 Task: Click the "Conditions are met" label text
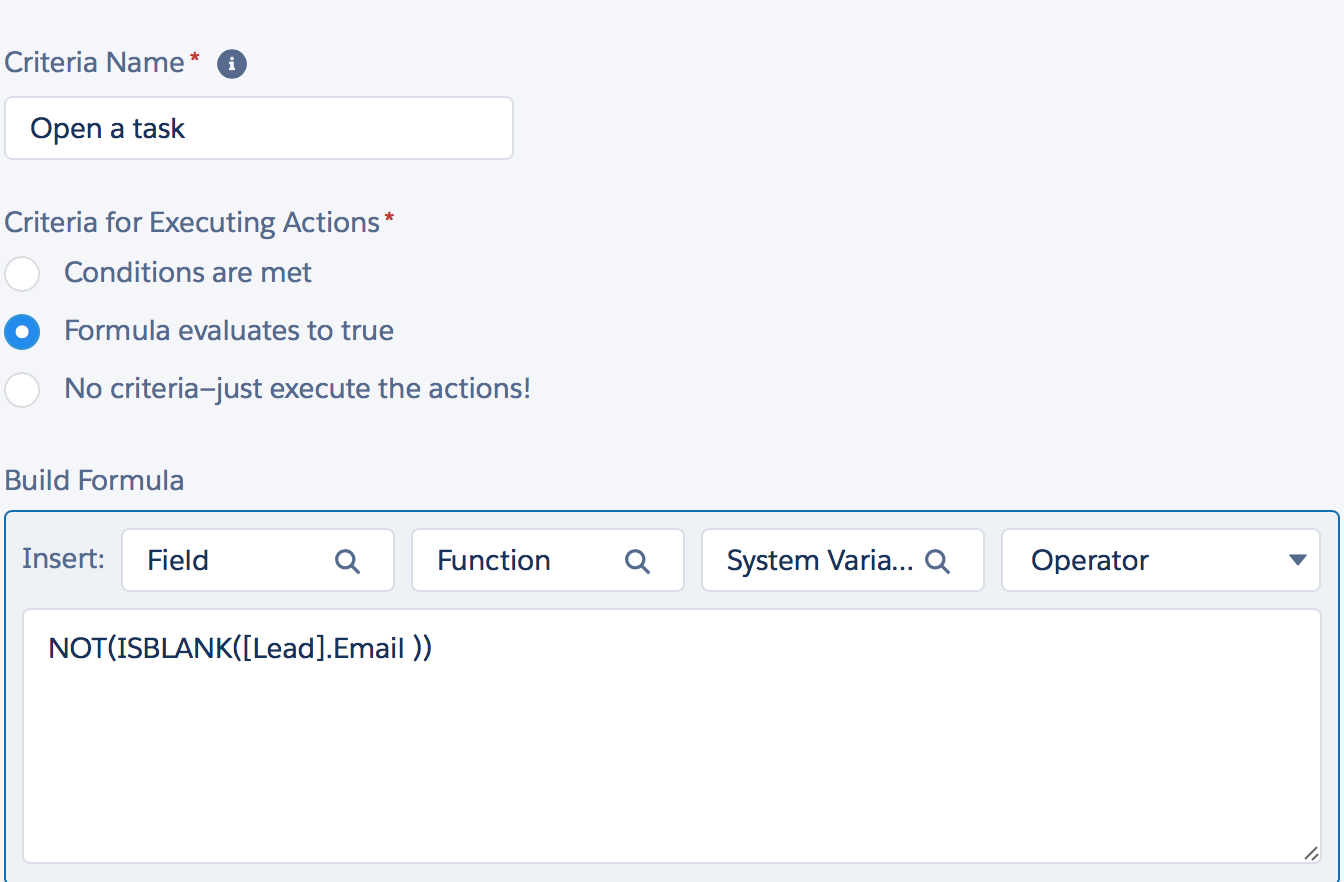click(188, 273)
